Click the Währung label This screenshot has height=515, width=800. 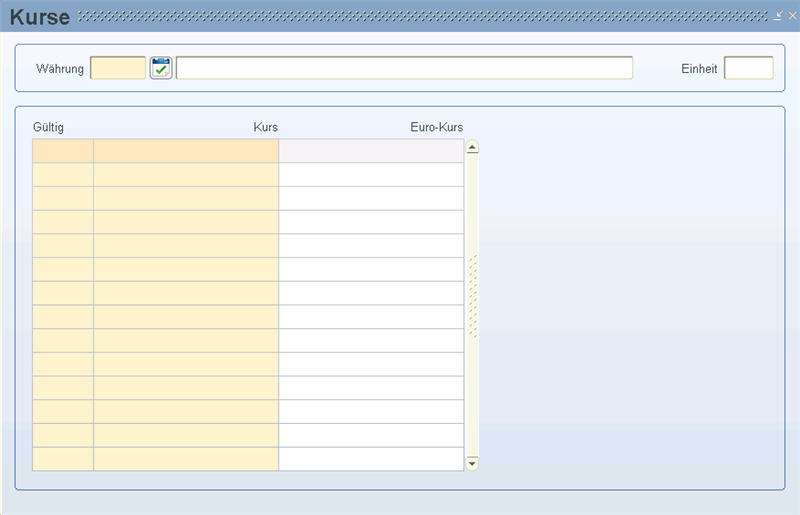(60, 68)
